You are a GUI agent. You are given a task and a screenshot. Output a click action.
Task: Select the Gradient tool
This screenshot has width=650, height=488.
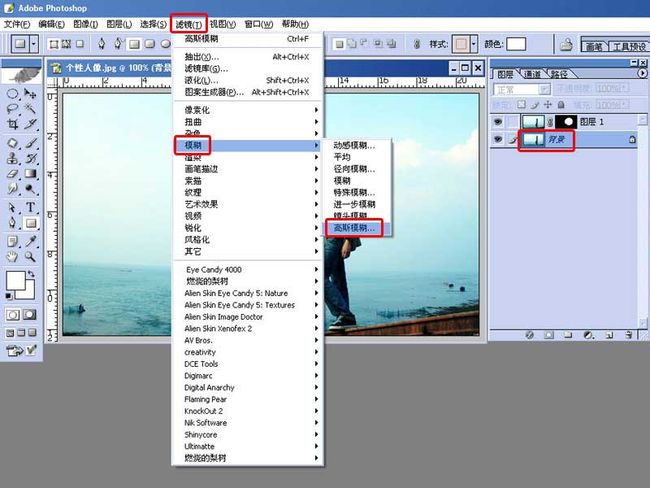[30, 174]
